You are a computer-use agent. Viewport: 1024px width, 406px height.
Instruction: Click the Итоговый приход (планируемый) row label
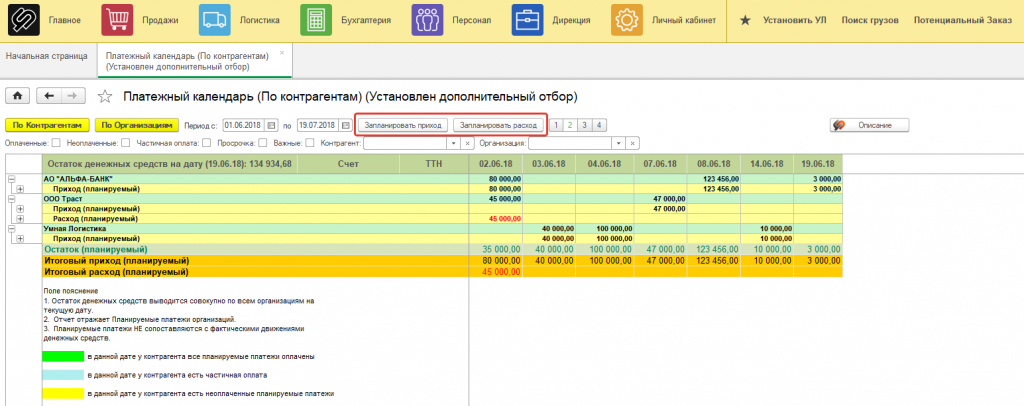pyautogui.click(x=116, y=260)
